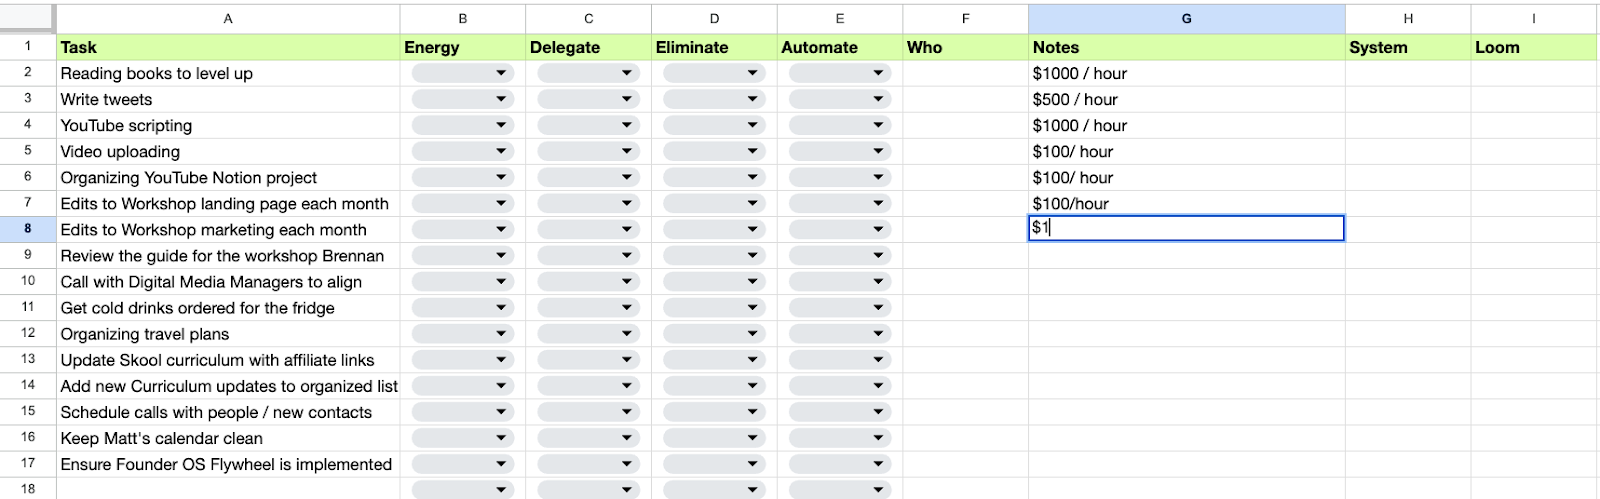
Task: Click the active Notes cell containing $1
Action: click(1187, 228)
